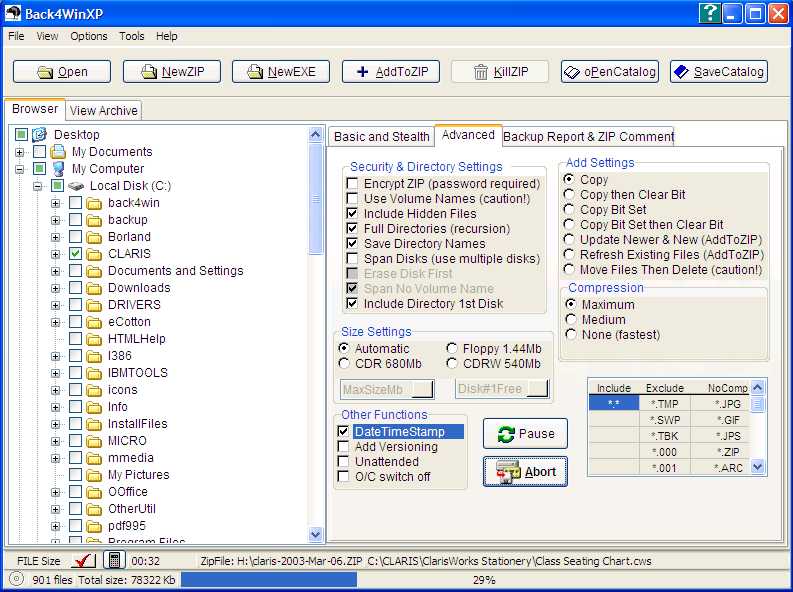Screen dimensions: 793x592
Task: Click the My Documents folder icon
Action: click(x=58, y=152)
